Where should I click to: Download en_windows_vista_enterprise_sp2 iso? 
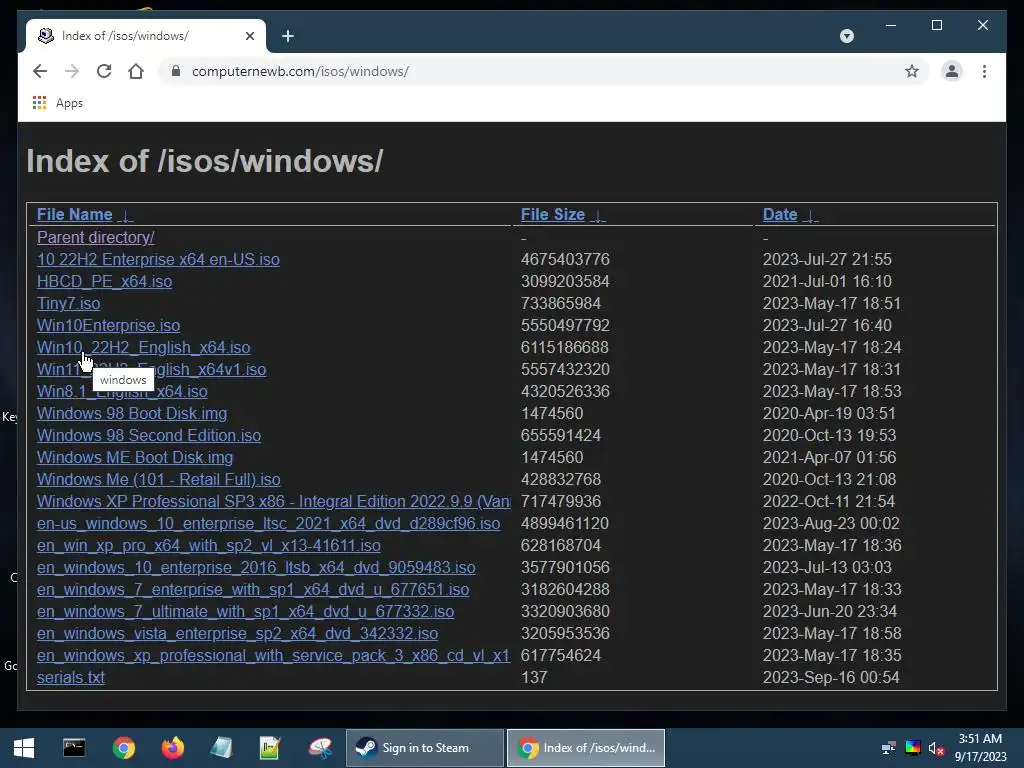coord(238,633)
